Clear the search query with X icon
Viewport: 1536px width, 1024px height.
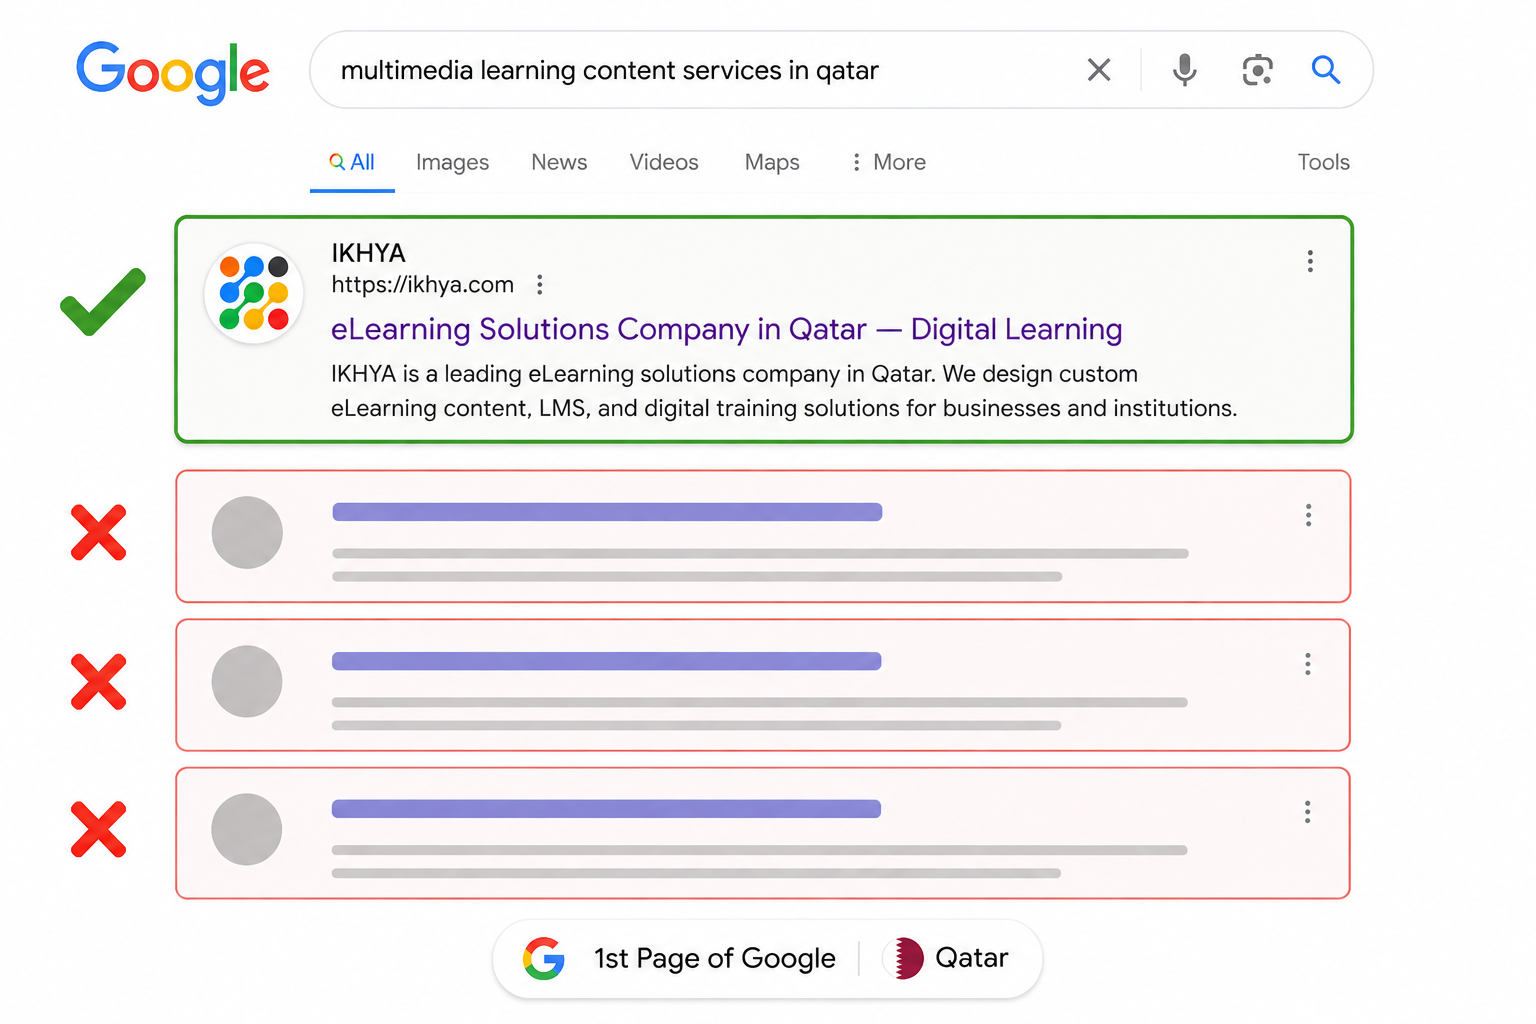tap(1099, 70)
